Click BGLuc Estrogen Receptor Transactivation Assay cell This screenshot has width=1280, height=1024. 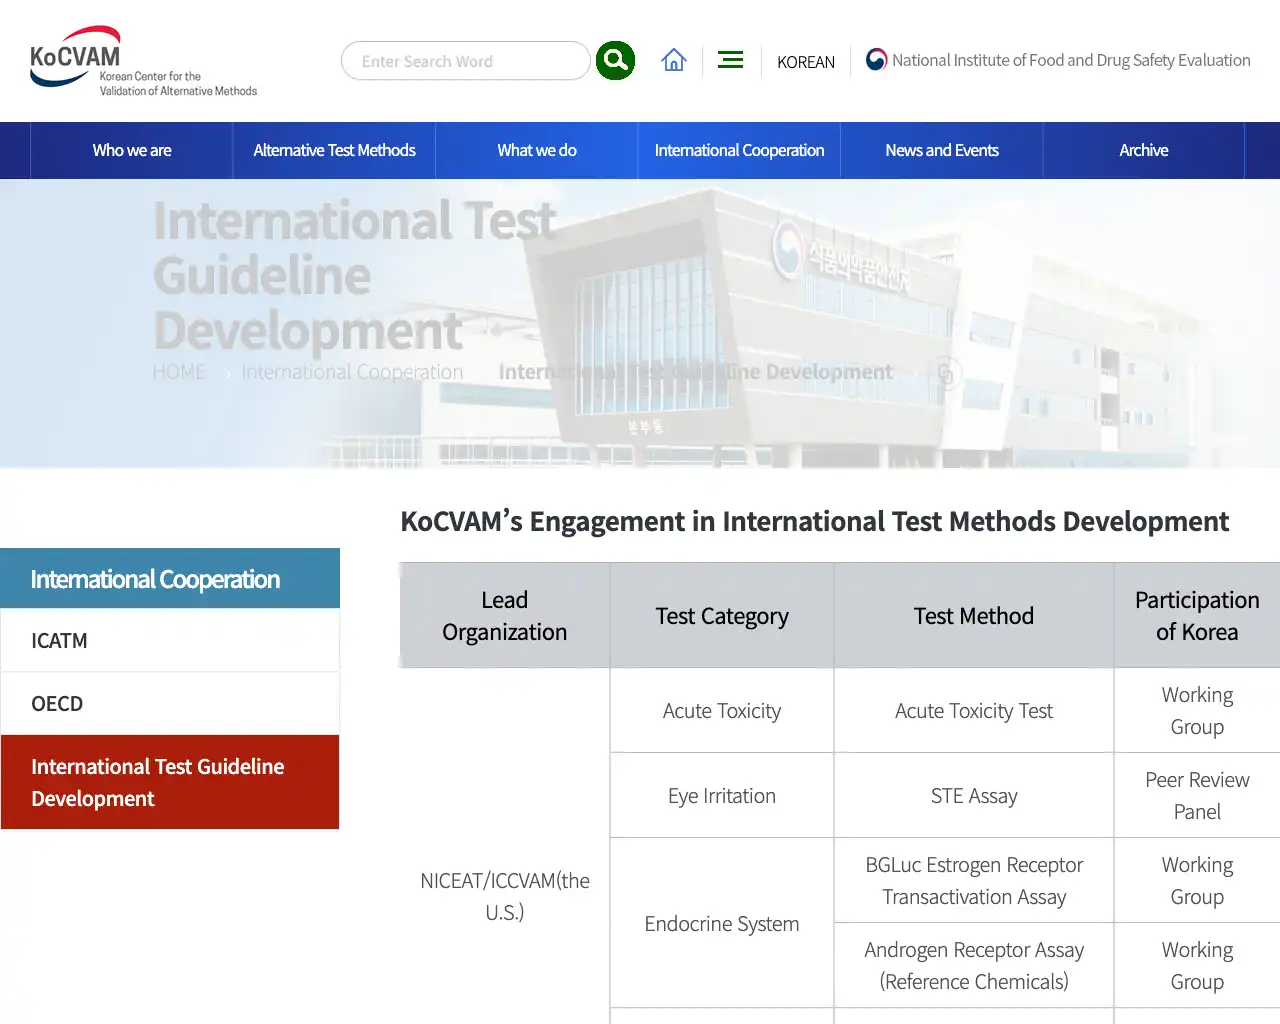coord(974,881)
